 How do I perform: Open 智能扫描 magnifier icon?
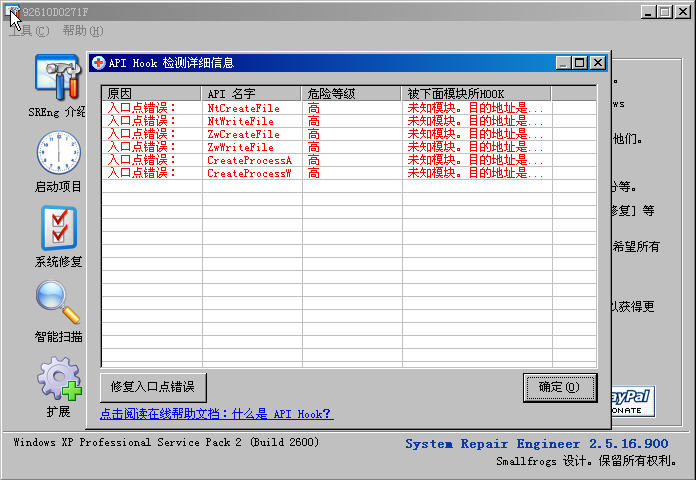58,302
